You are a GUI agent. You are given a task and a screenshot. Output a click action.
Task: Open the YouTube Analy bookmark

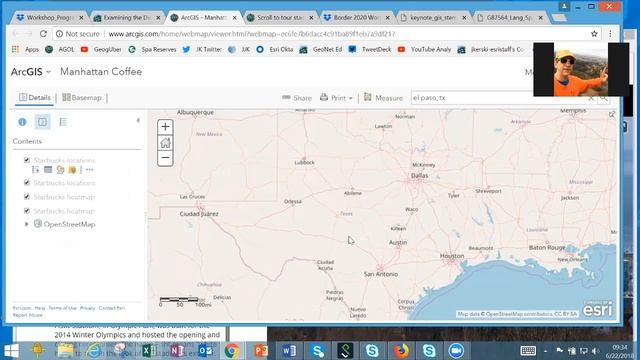[424, 49]
